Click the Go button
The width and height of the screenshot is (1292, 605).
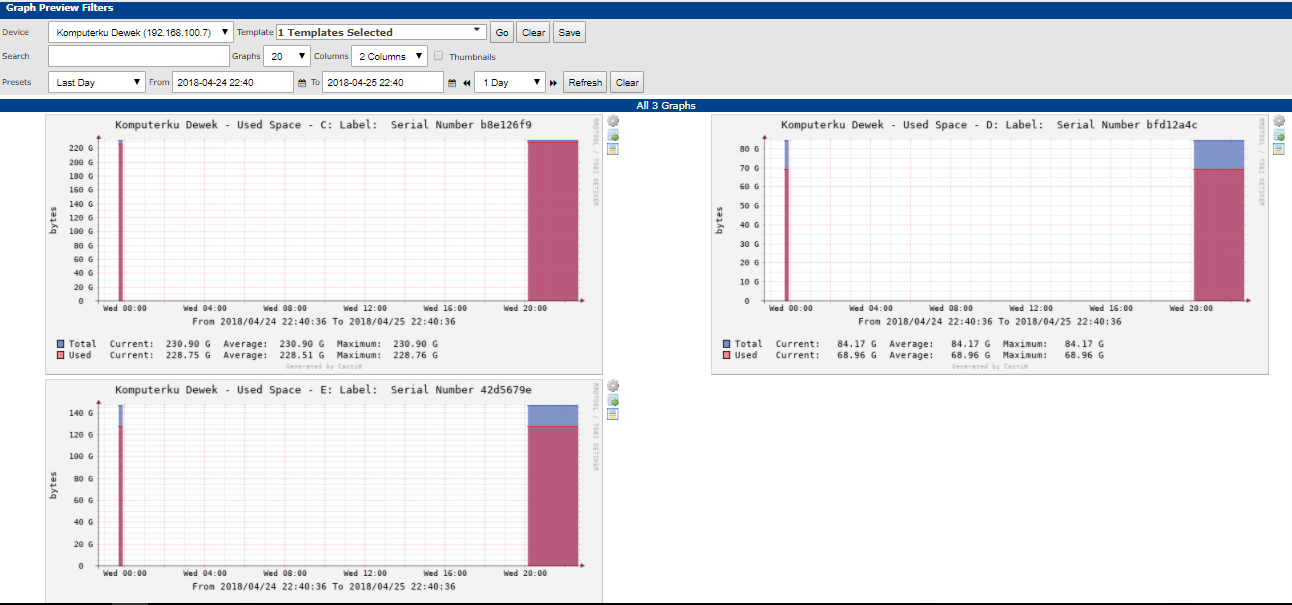coord(502,32)
